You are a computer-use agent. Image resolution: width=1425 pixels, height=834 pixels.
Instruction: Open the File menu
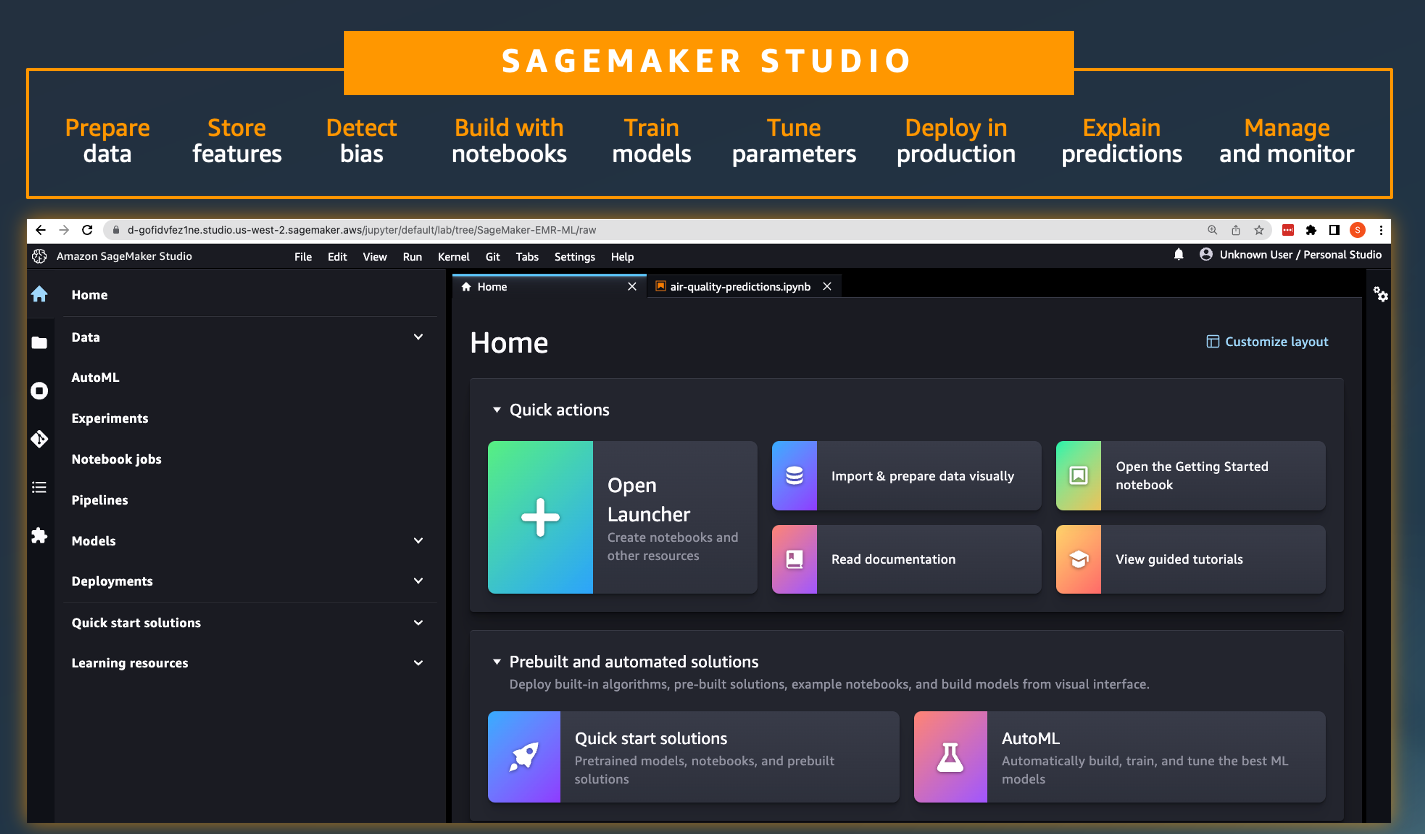coord(303,257)
